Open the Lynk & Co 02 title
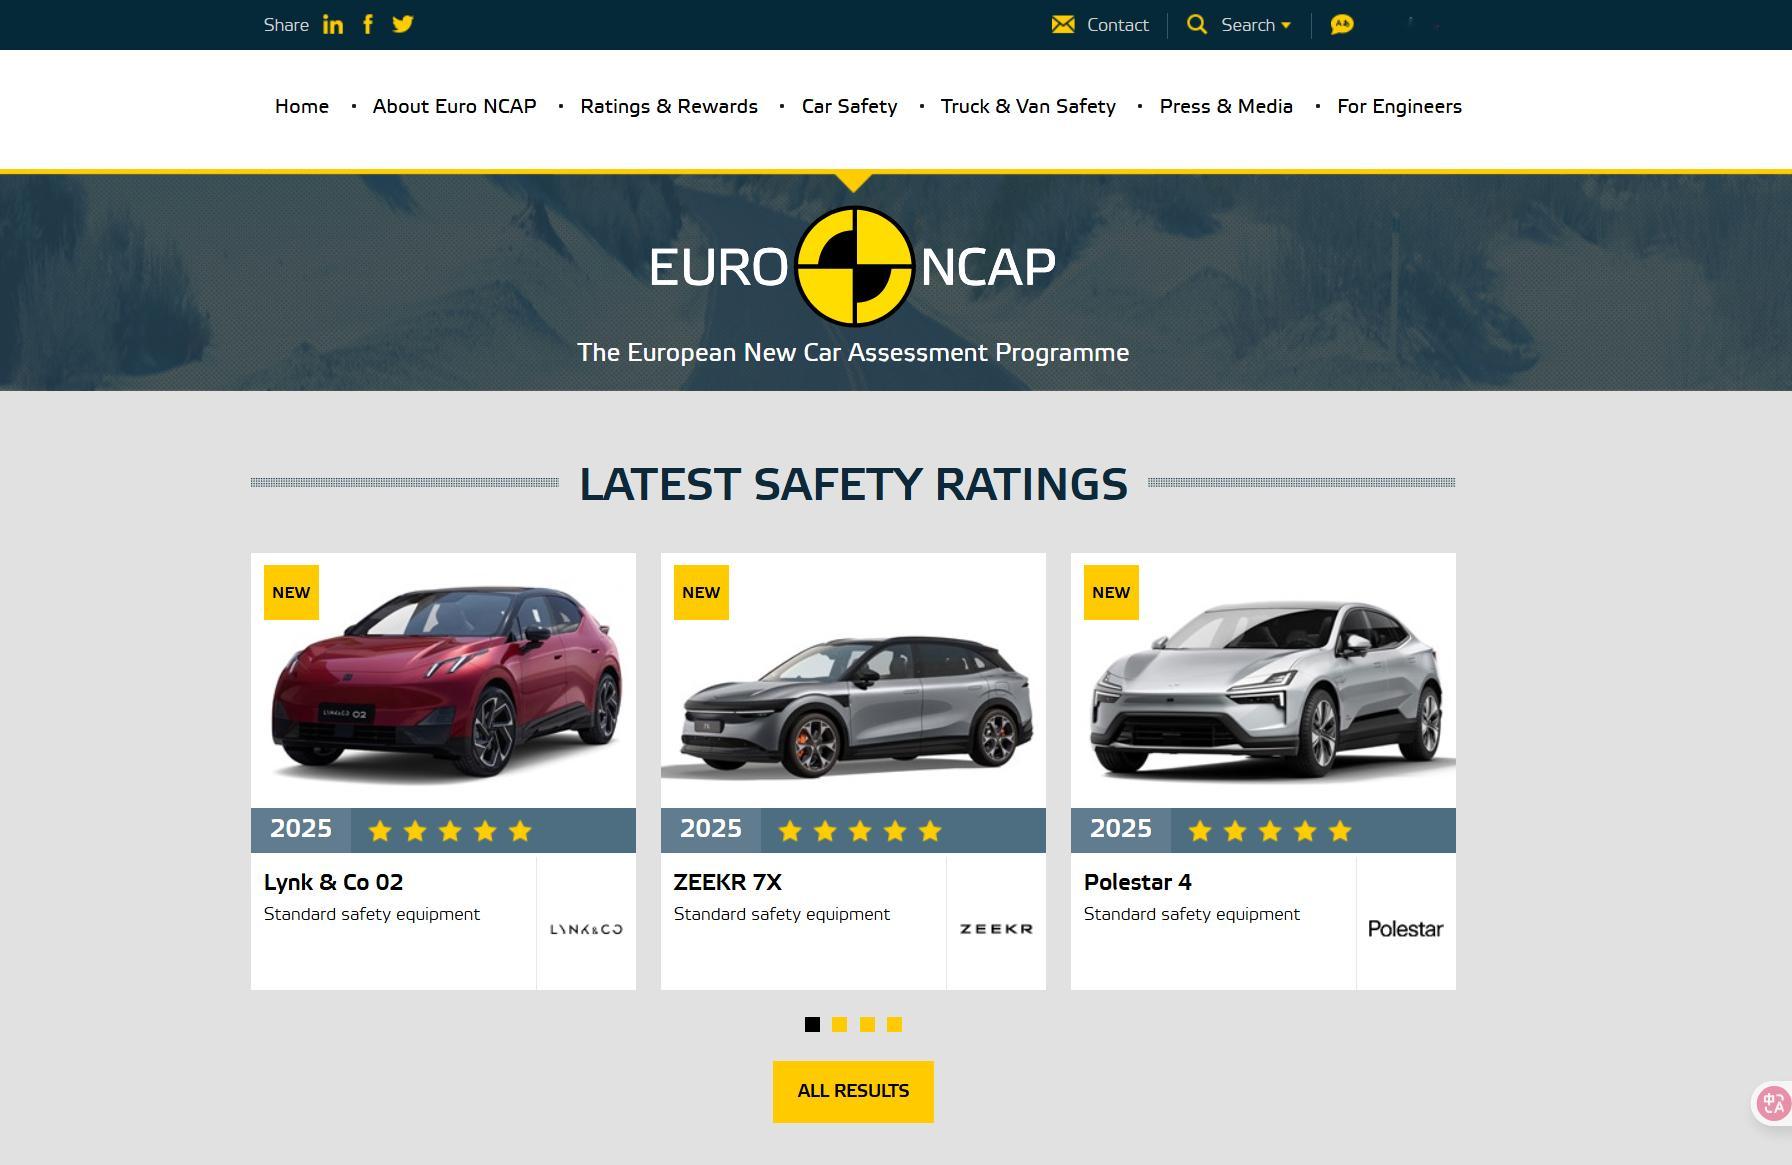Image resolution: width=1792 pixels, height=1165 pixels. coord(333,882)
